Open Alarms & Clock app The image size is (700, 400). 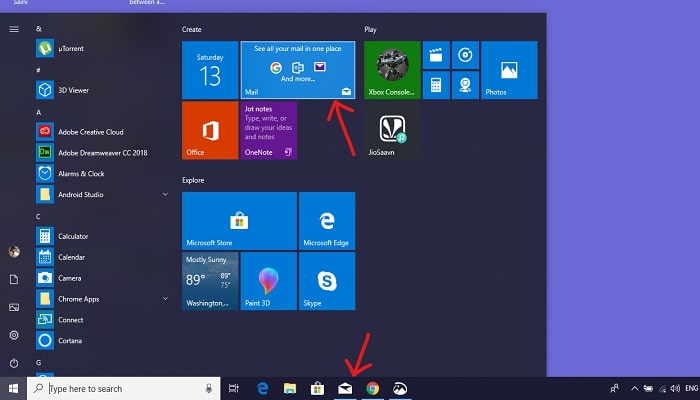103,173
